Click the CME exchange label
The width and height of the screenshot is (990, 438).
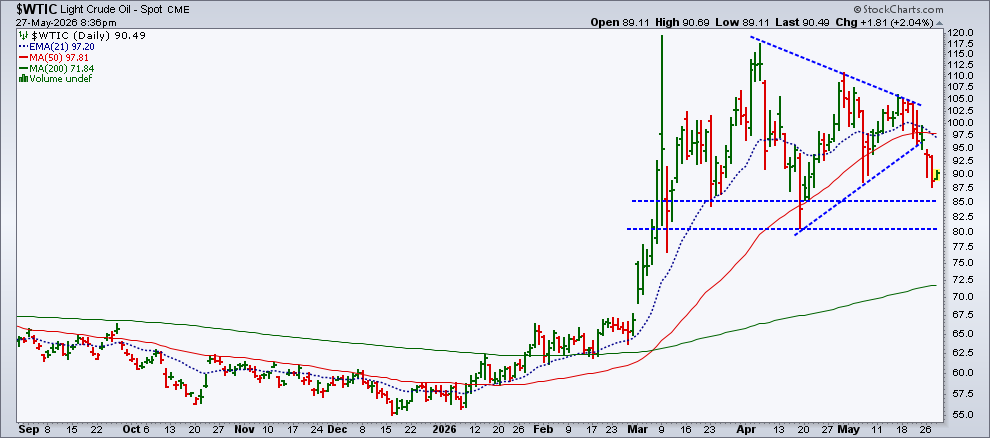pyautogui.click(x=181, y=10)
